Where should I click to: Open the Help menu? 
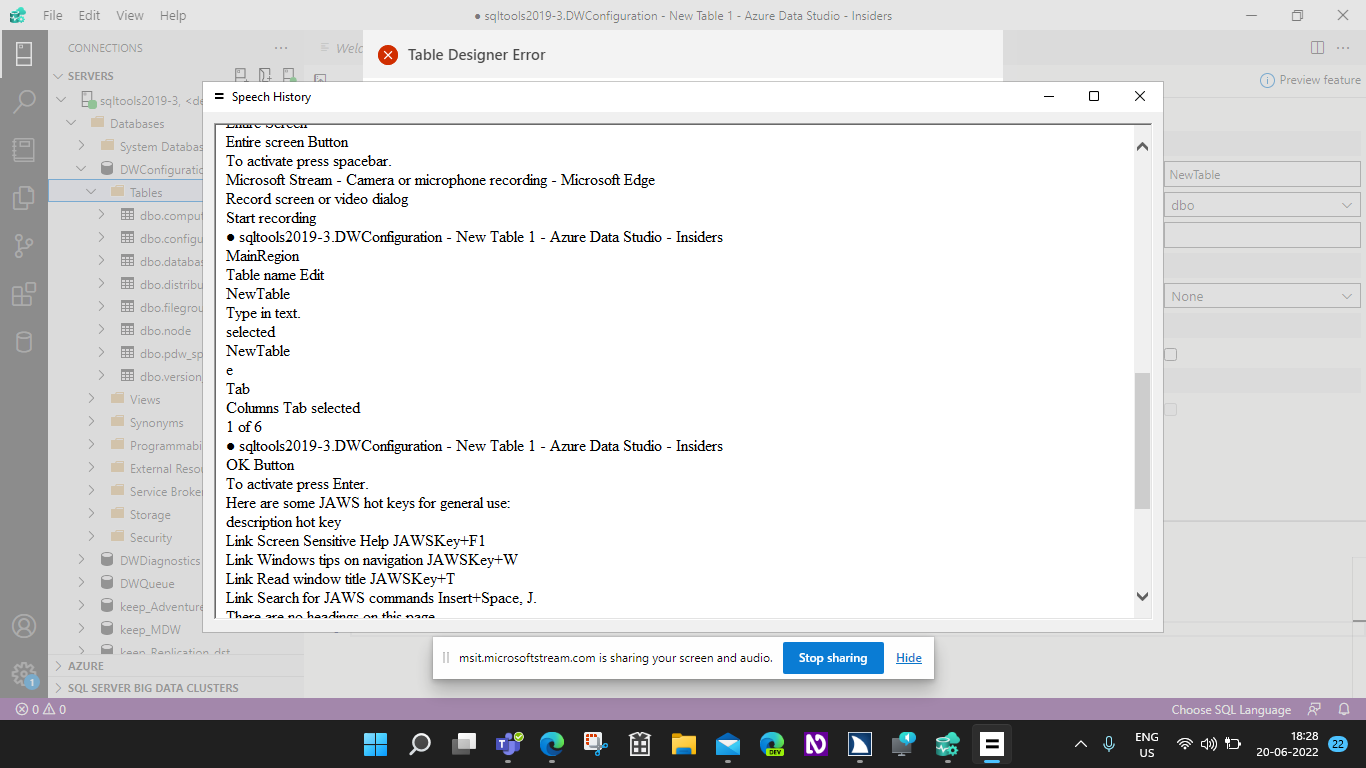173,15
